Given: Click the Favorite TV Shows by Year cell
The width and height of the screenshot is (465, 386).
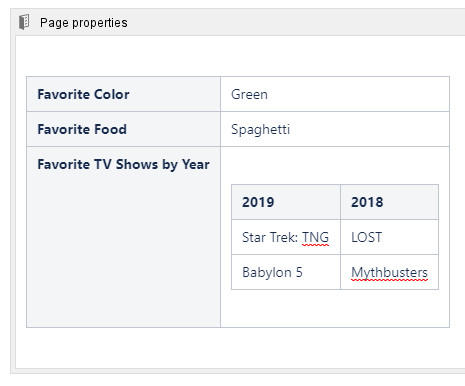Looking at the screenshot, I should (x=123, y=237).
